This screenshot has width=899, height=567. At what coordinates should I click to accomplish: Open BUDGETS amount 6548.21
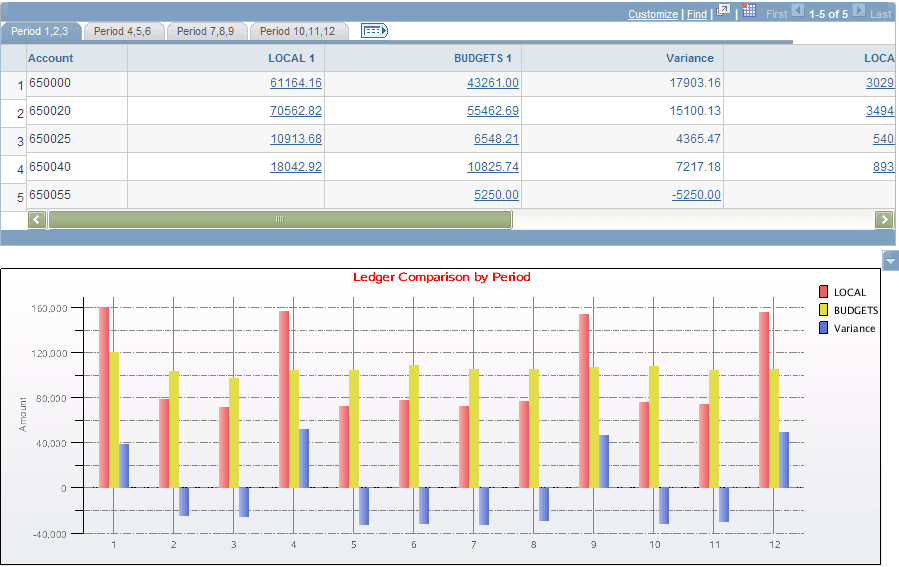pyautogui.click(x=496, y=139)
